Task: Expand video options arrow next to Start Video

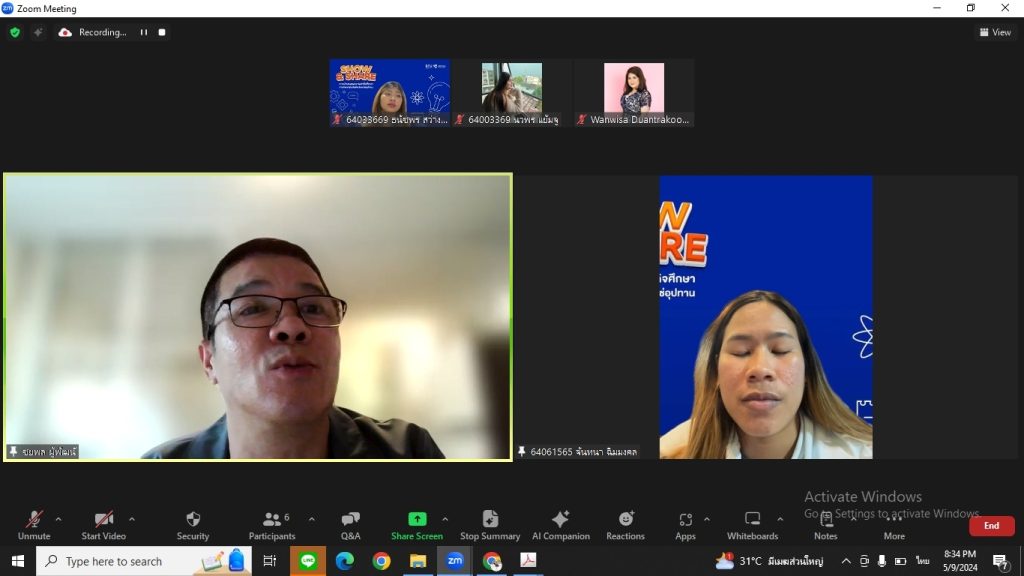Action: 132,519
